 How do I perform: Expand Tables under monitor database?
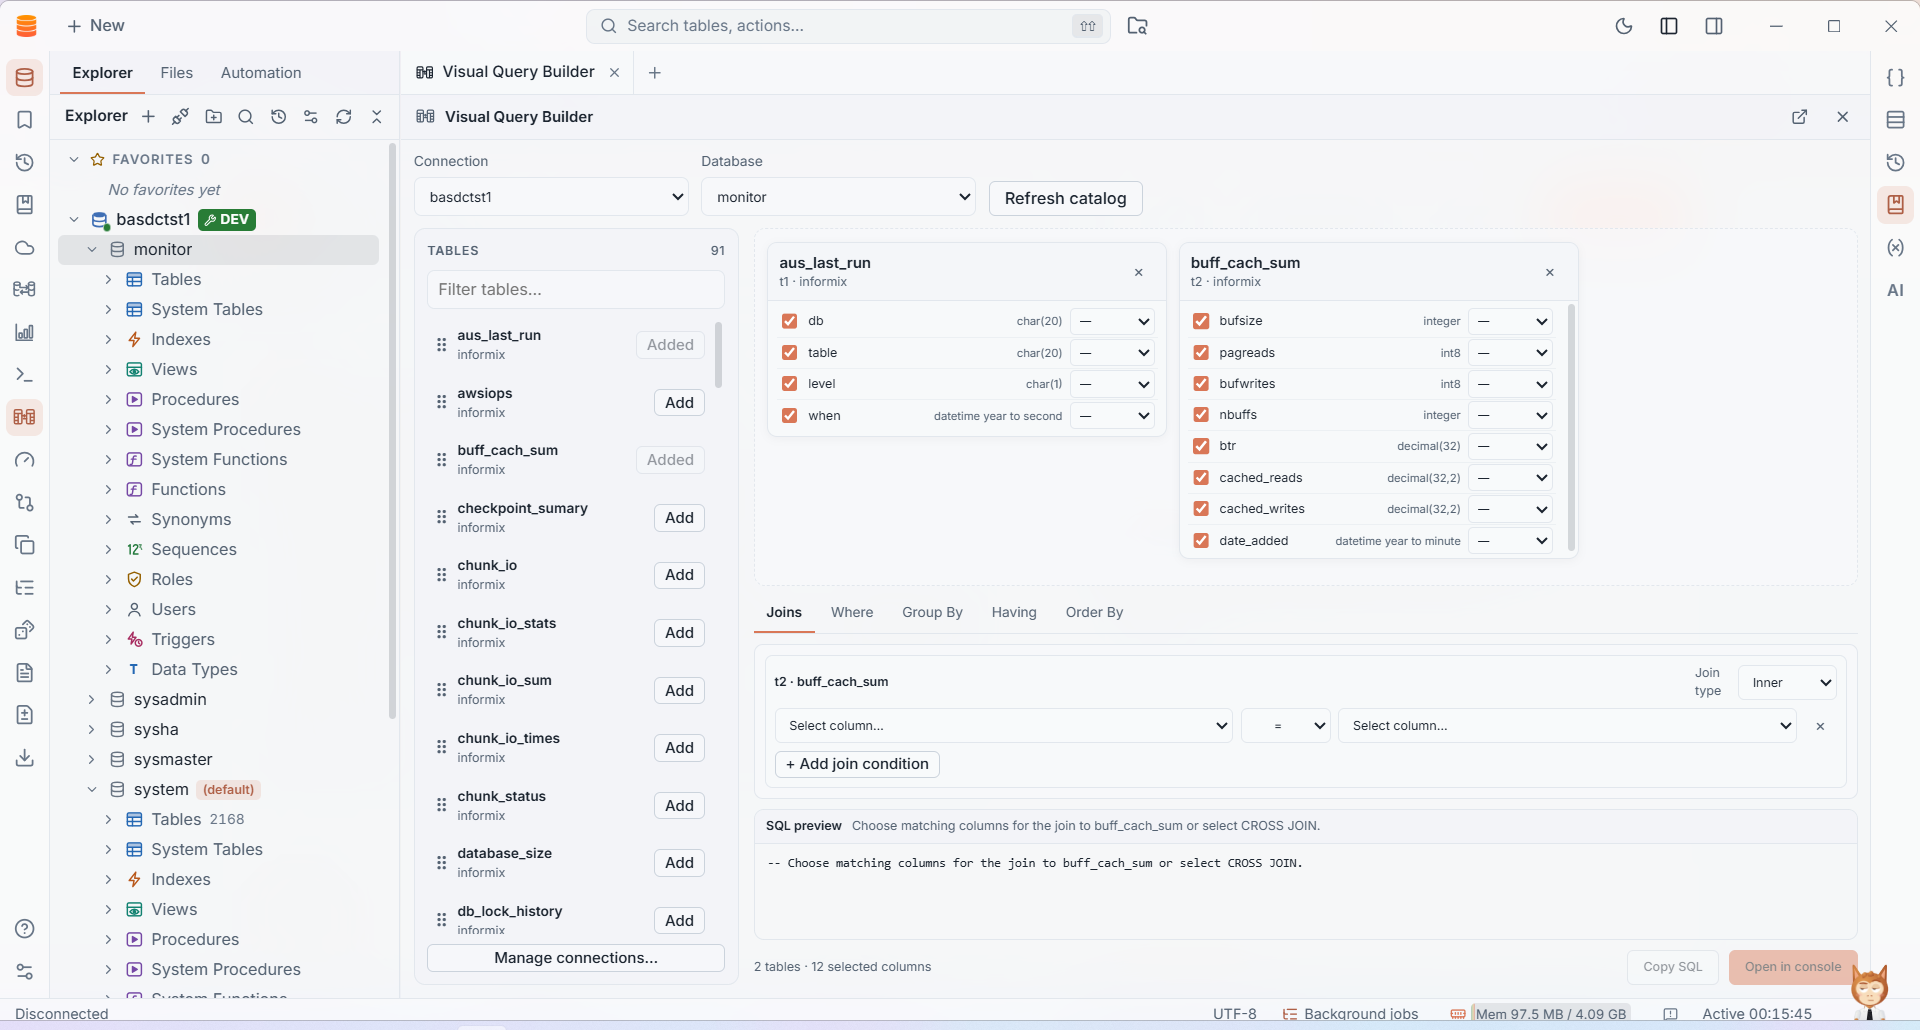coord(108,279)
